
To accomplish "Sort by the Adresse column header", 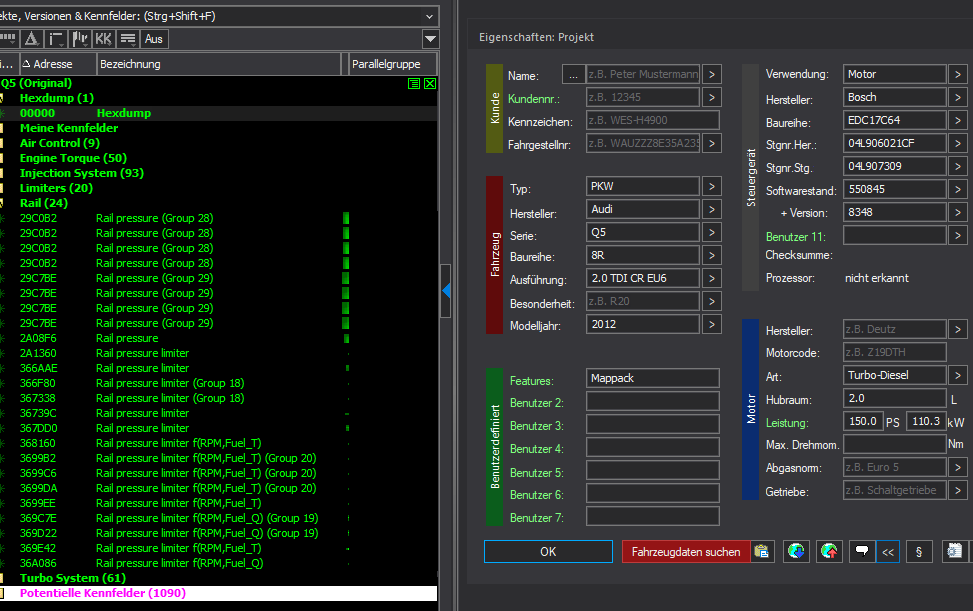I will (53, 64).
